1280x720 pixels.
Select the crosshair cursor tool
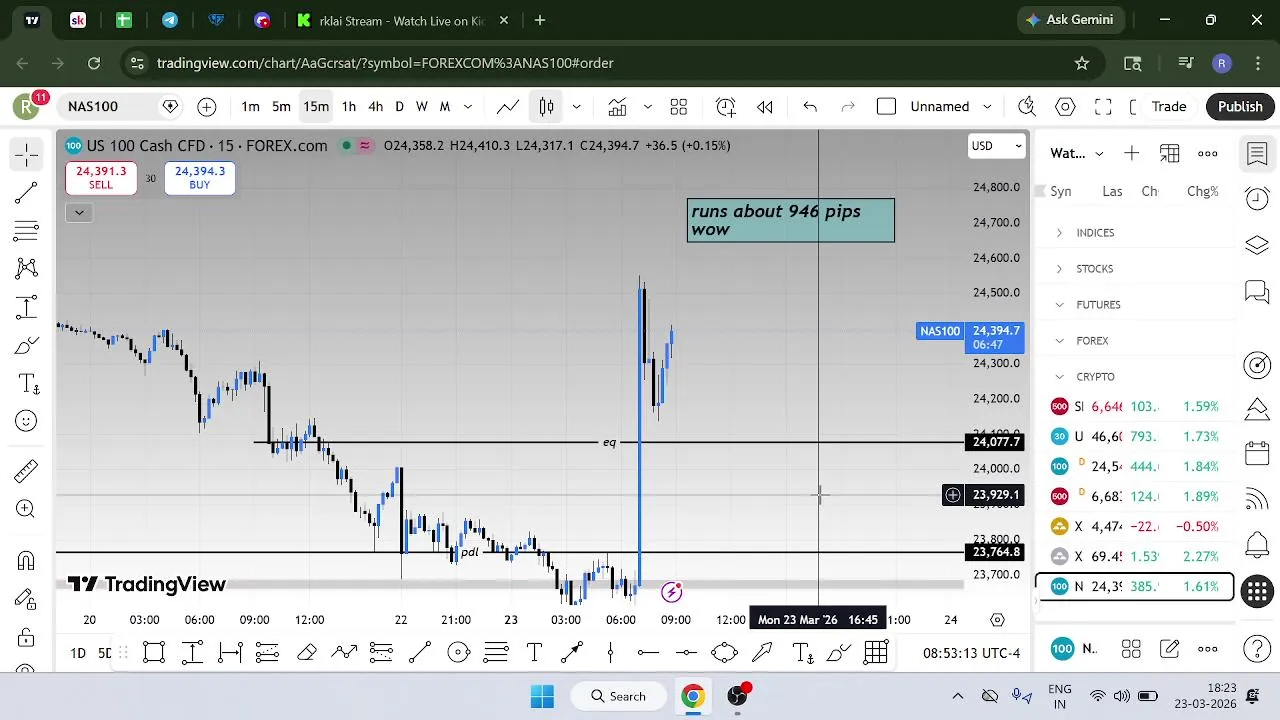(27, 154)
